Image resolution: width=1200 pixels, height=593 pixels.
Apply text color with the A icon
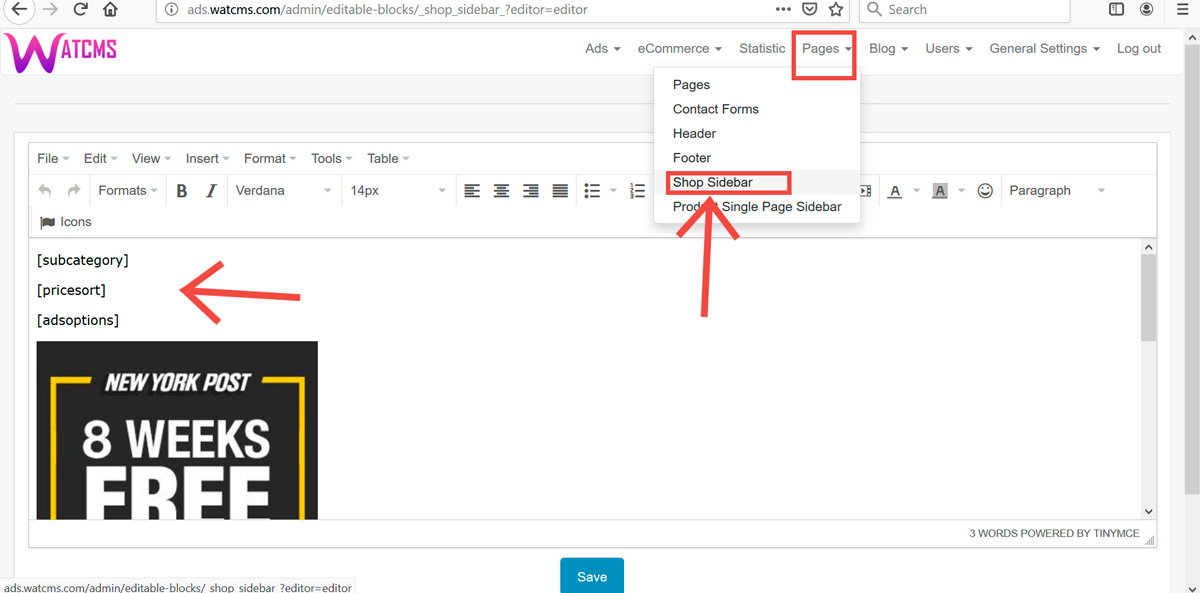click(894, 190)
